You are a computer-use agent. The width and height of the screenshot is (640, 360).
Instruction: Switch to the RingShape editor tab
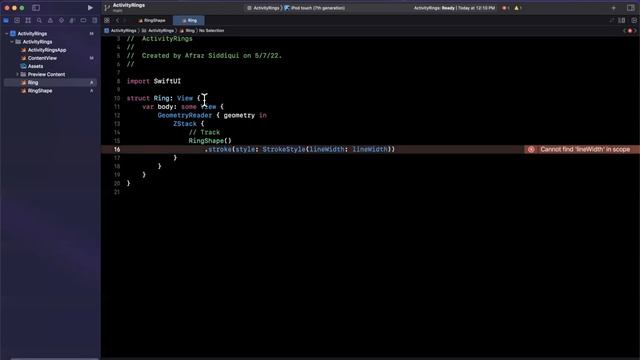tap(152, 20)
